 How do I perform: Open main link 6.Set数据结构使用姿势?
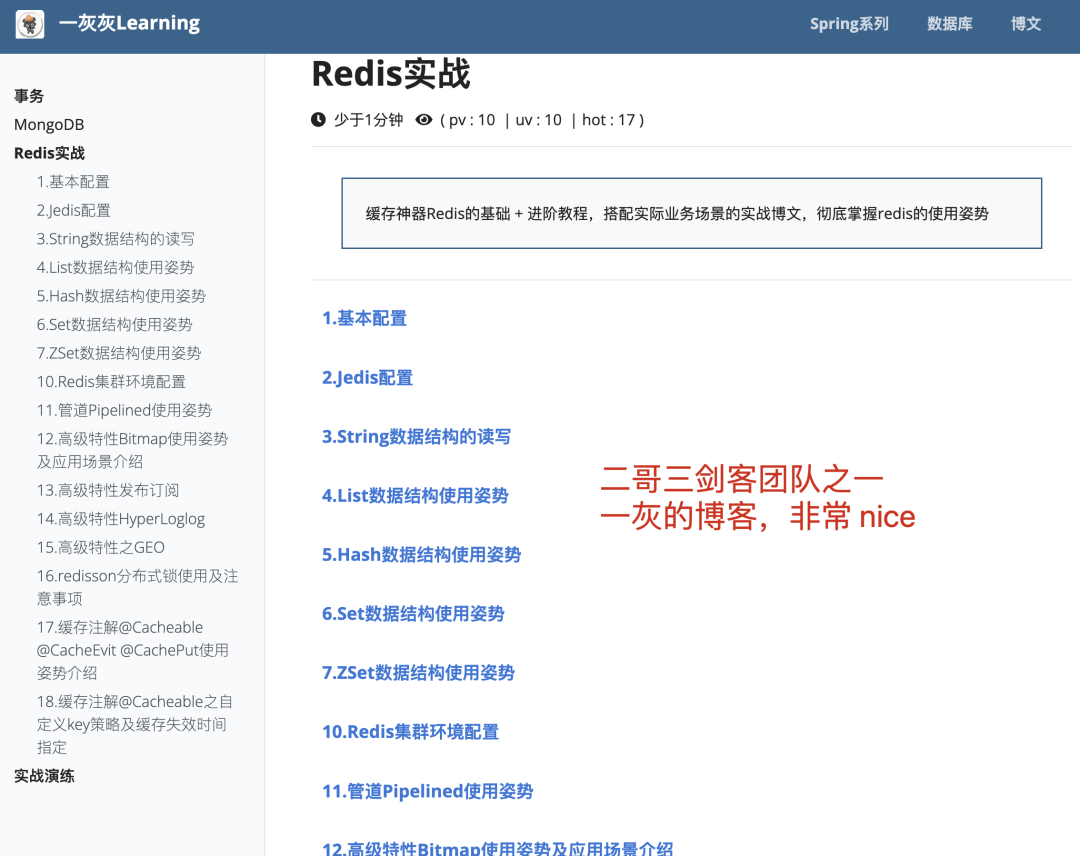tap(413, 614)
